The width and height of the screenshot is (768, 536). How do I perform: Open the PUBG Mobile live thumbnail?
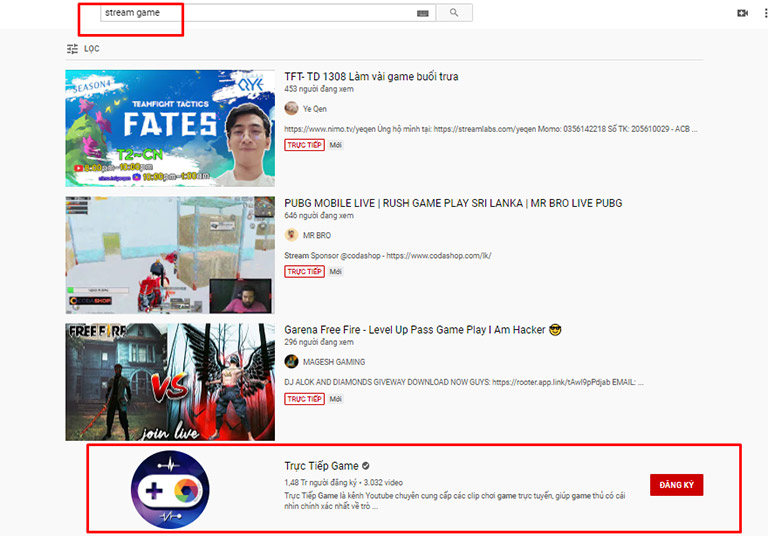pos(170,255)
